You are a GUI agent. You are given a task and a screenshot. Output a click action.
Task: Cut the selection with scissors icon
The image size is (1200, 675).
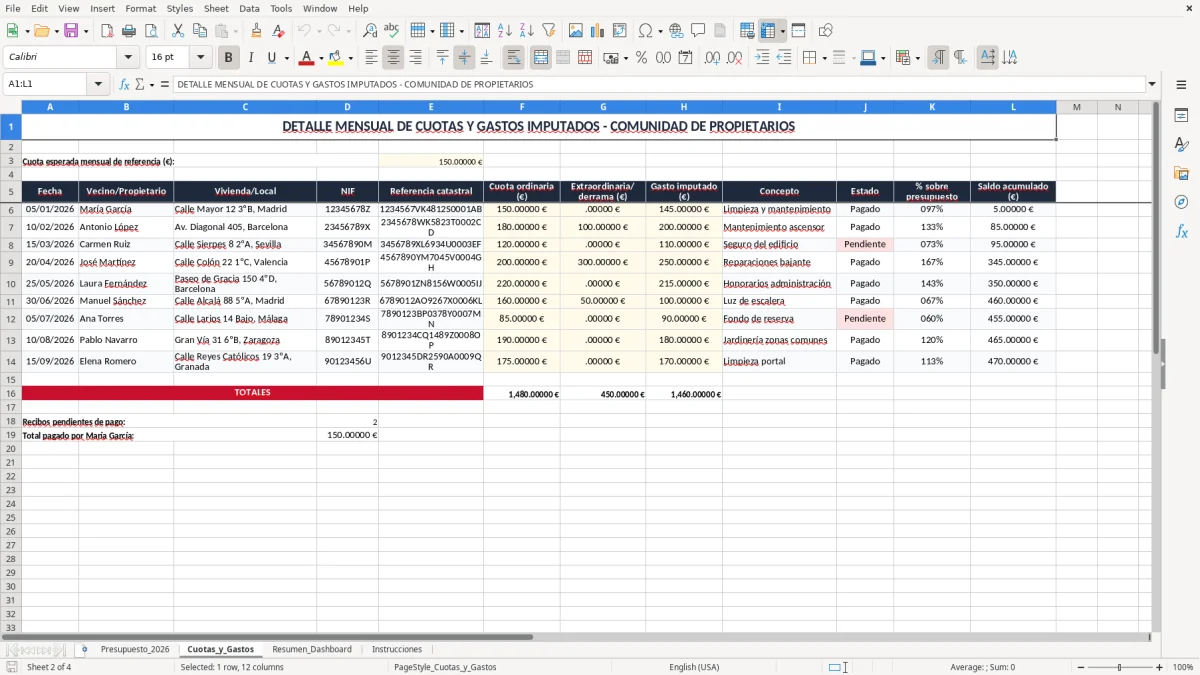coord(177,31)
